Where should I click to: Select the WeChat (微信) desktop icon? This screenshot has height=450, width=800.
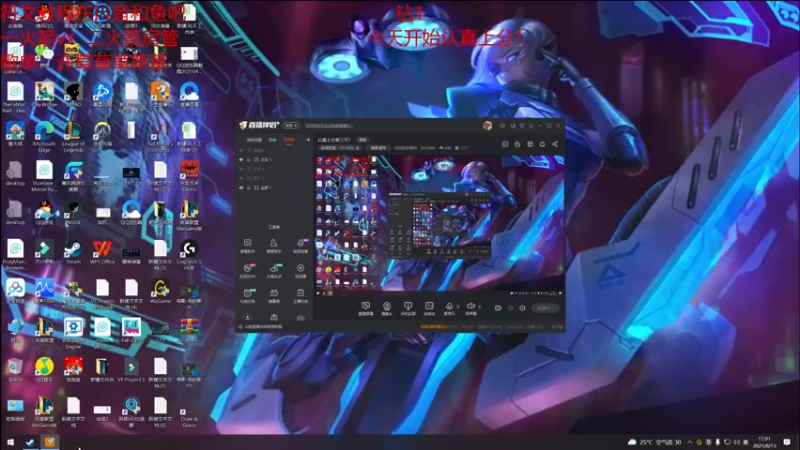[x=44, y=55]
